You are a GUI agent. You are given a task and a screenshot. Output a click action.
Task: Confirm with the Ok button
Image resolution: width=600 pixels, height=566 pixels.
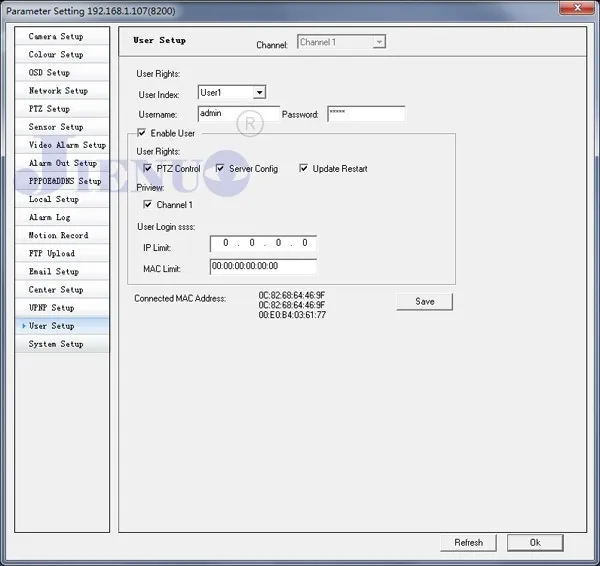(x=535, y=543)
